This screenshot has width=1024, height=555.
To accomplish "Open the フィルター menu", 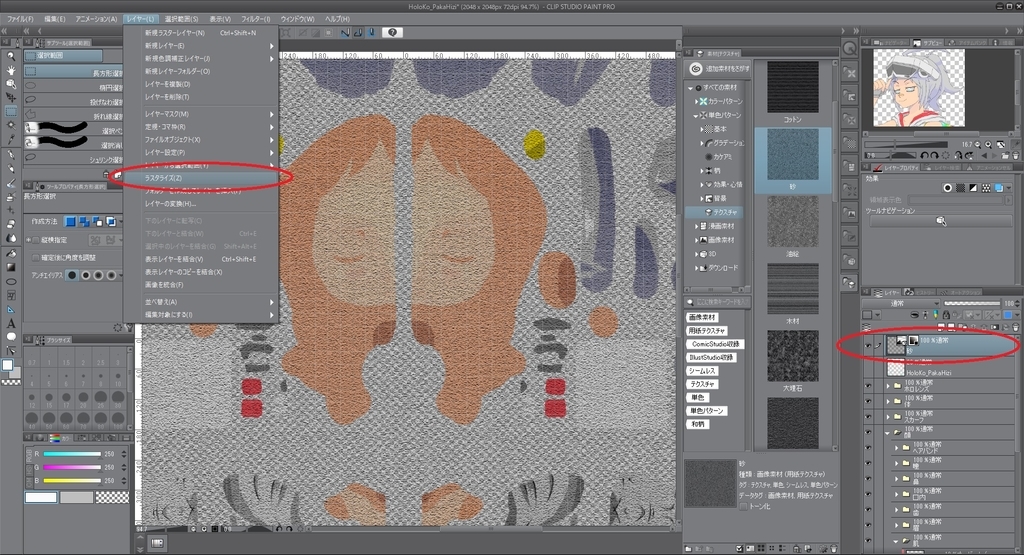I will [x=255, y=19].
